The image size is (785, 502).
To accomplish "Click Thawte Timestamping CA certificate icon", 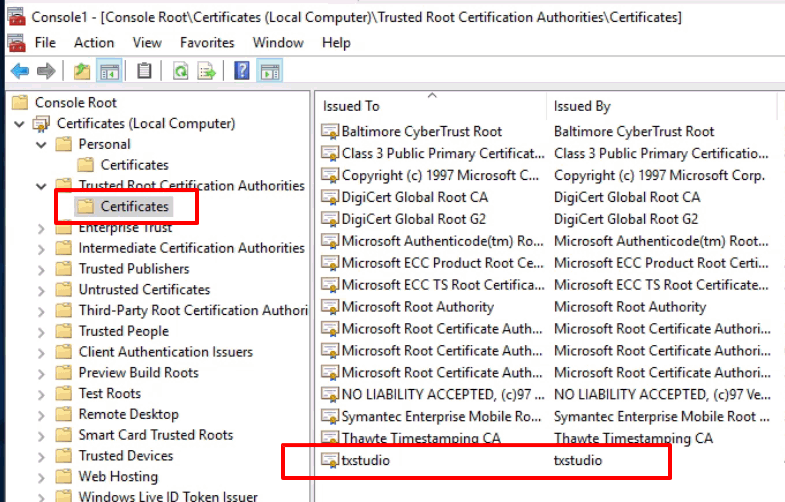I will tap(330, 438).
